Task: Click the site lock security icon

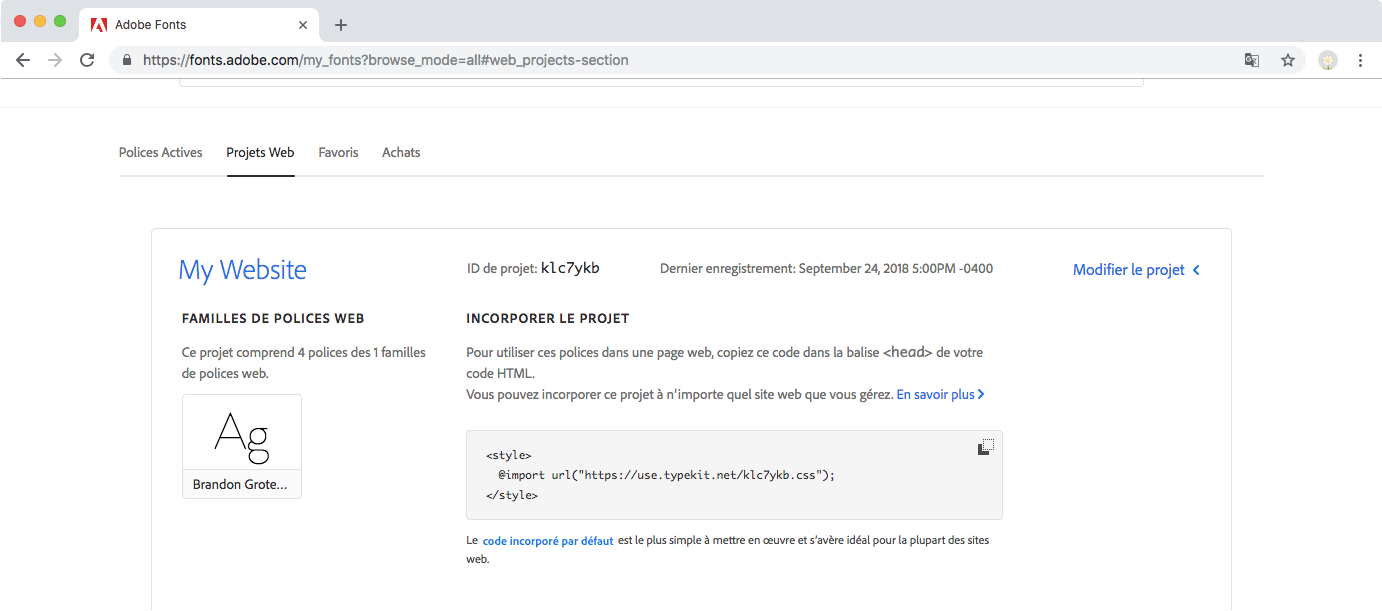Action: (127, 60)
